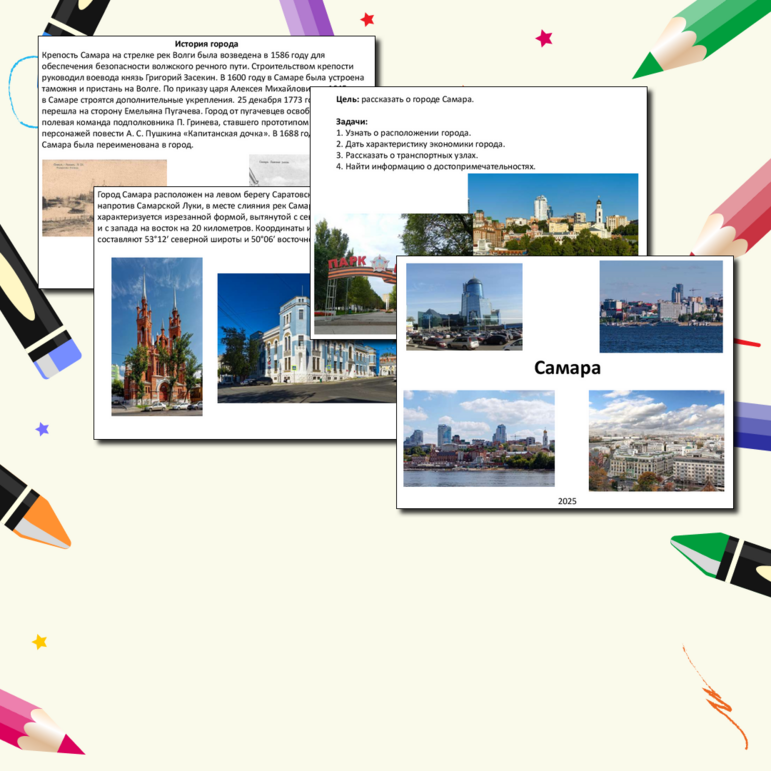Select the "Самара" title on the front slide

567,368
